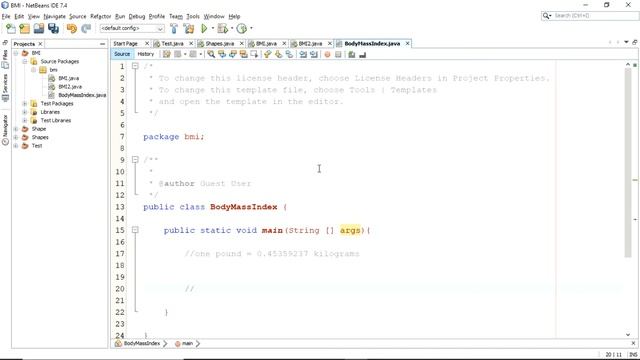Clean and Build the project

pos(189,29)
